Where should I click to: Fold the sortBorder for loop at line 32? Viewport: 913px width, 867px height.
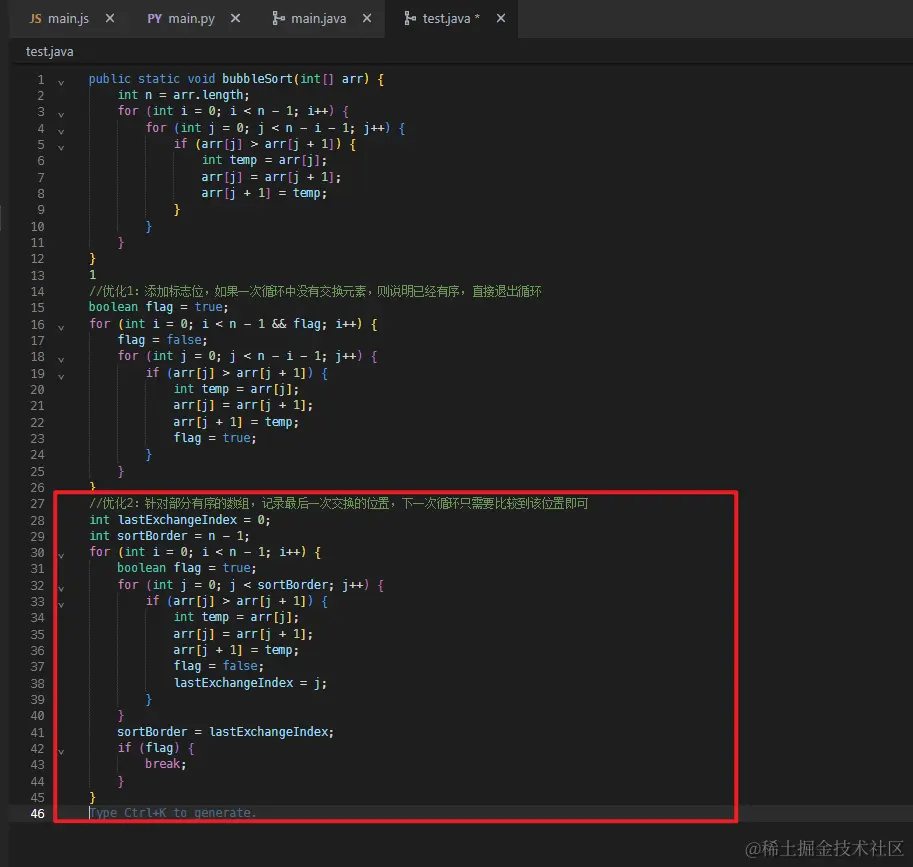click(x=61, y=588)
